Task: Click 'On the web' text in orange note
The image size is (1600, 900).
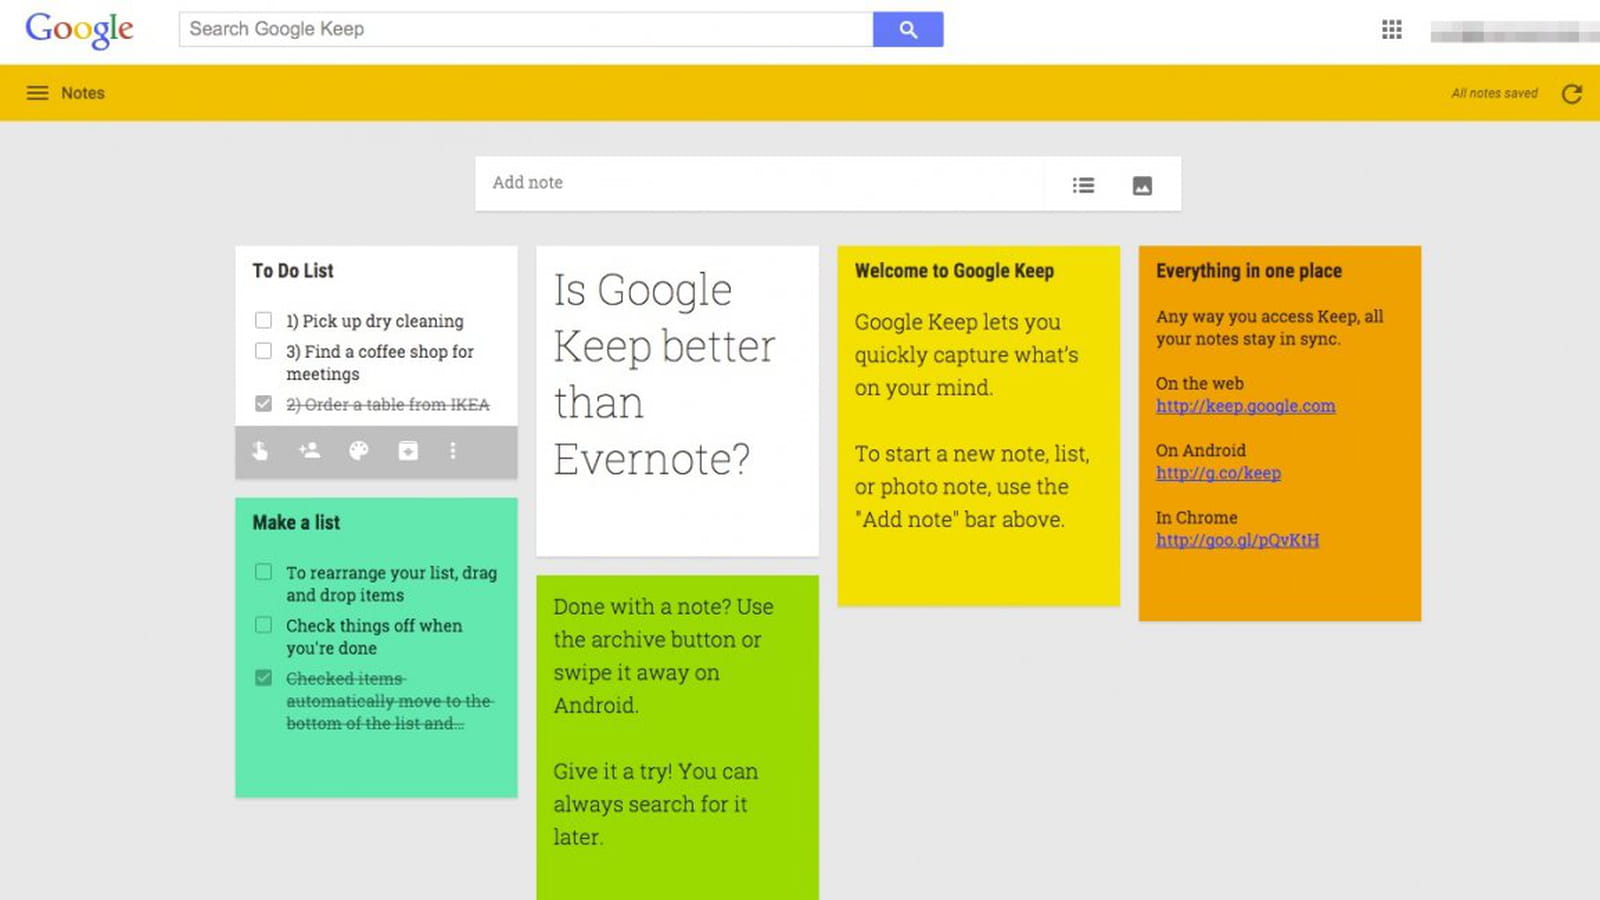Action: coord(1200,384)
